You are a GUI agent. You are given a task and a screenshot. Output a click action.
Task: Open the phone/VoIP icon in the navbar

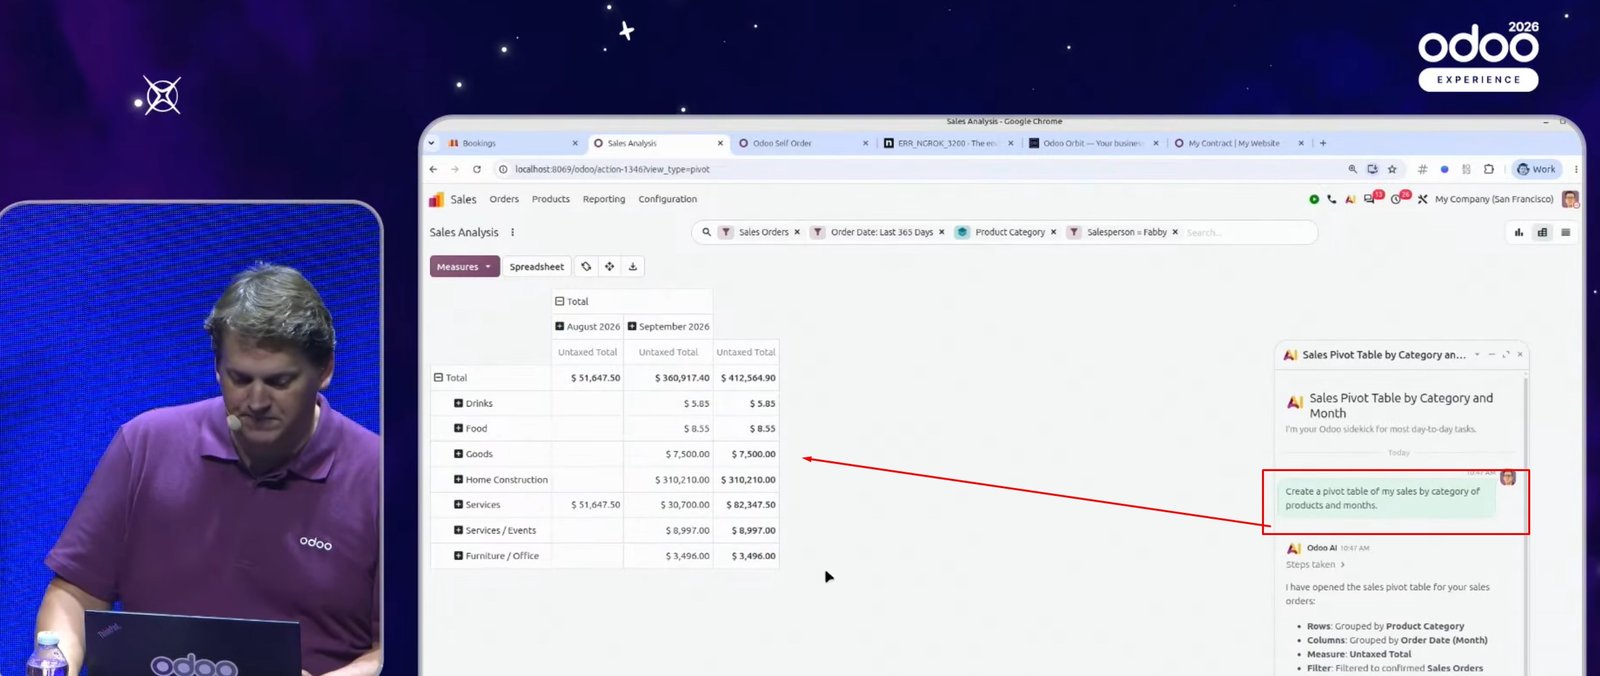(1332, 199)
